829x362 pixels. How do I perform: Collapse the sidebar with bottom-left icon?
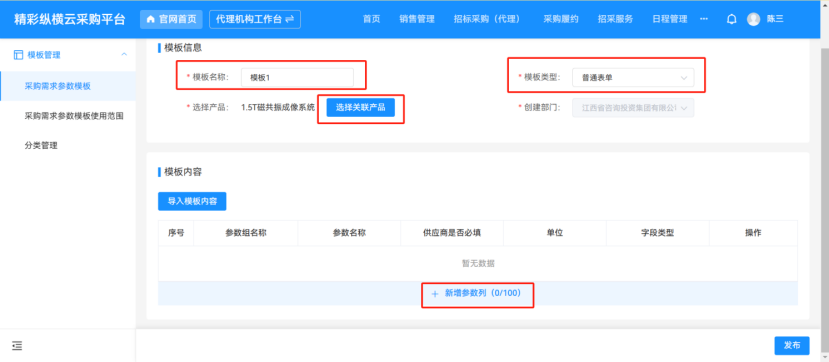coord(17,346)
